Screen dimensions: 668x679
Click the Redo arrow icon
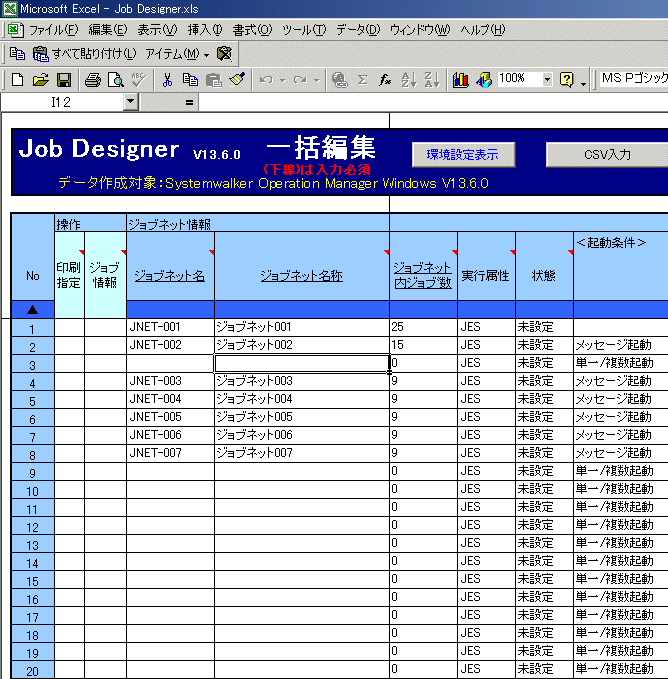(x=300, y=80)
